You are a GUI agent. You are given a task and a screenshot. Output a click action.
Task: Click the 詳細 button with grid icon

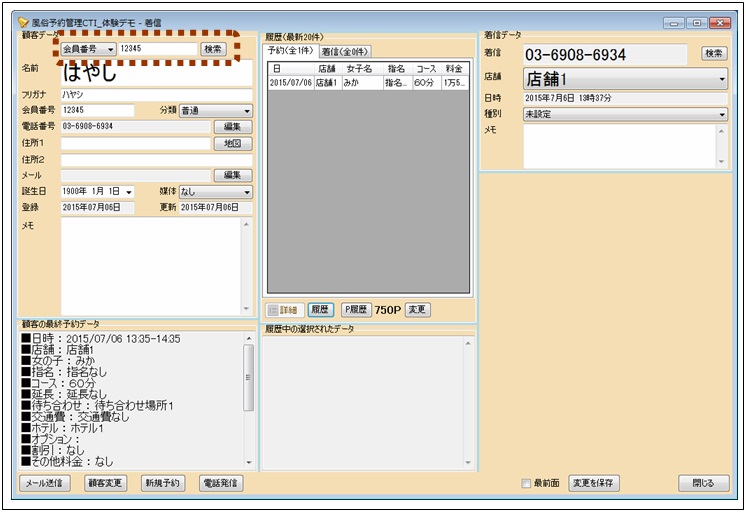(x=283, y=310)
